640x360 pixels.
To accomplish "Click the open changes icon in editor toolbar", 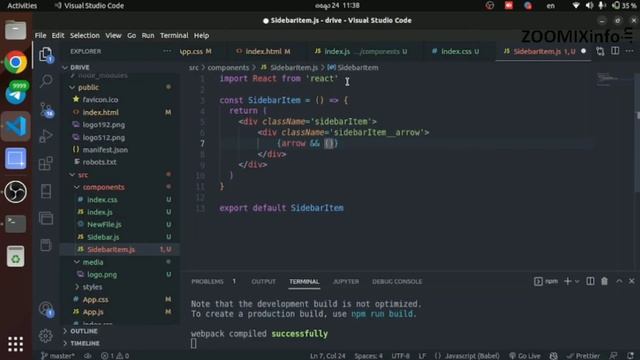I will (600, 51).
